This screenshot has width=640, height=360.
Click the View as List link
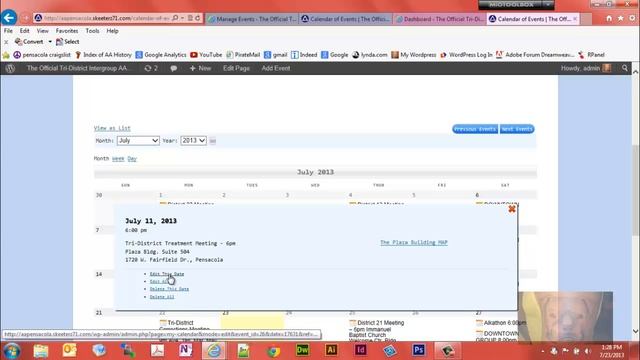click(112, 128)
